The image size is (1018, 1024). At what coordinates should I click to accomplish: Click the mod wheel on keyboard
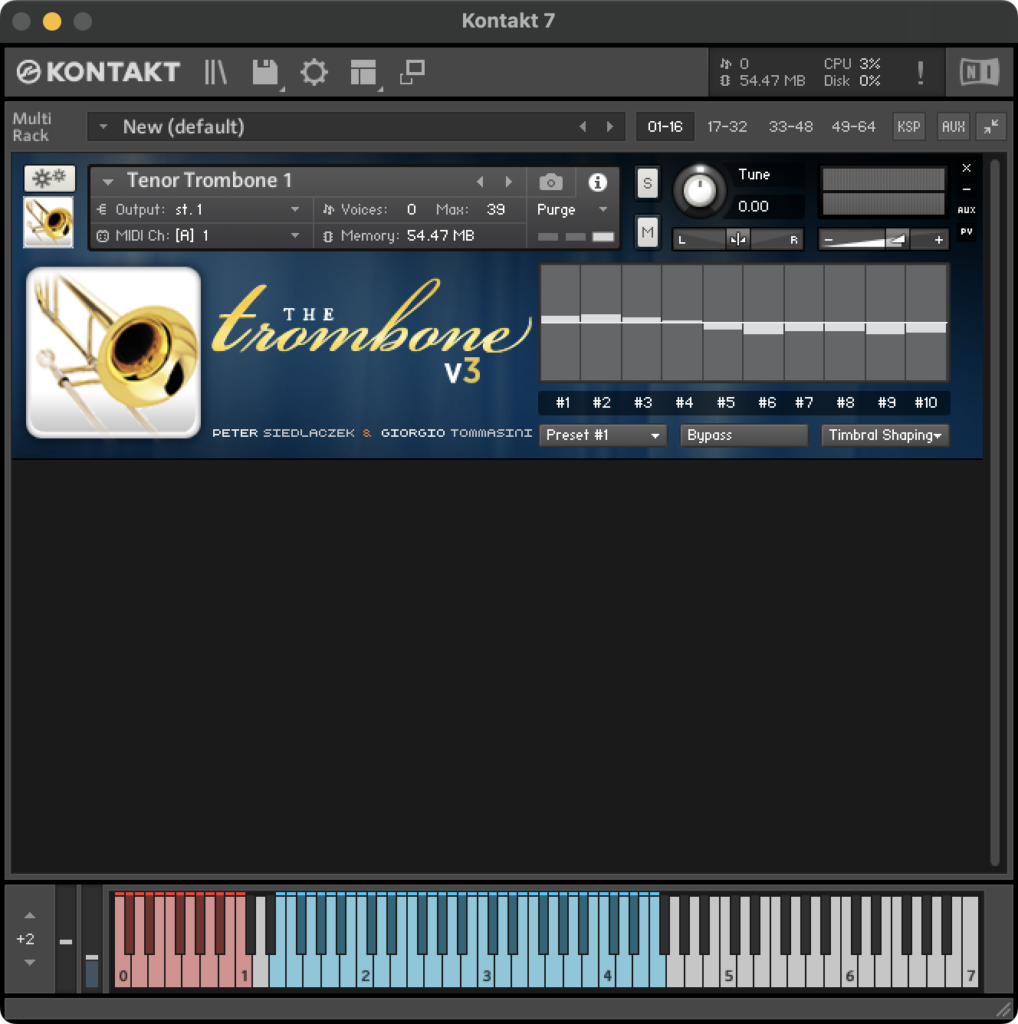pyautogui.click(x=92, y=940)
